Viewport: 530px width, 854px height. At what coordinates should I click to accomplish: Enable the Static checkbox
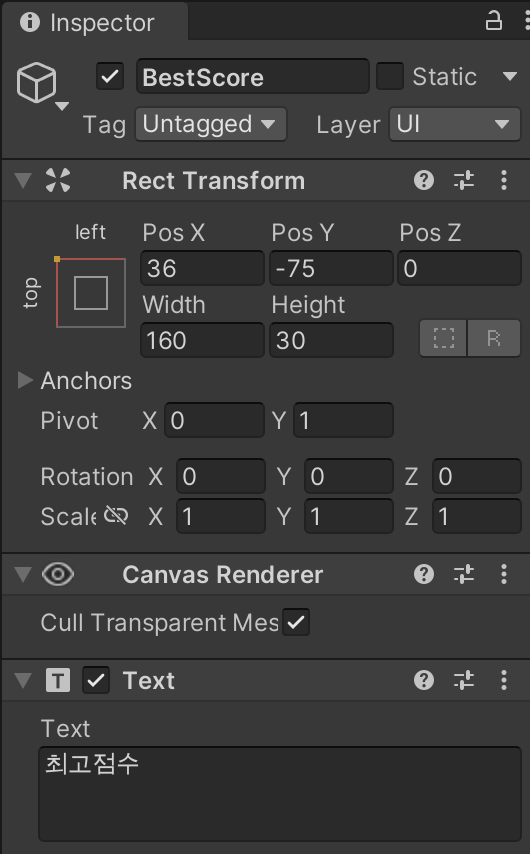point(390,76)
